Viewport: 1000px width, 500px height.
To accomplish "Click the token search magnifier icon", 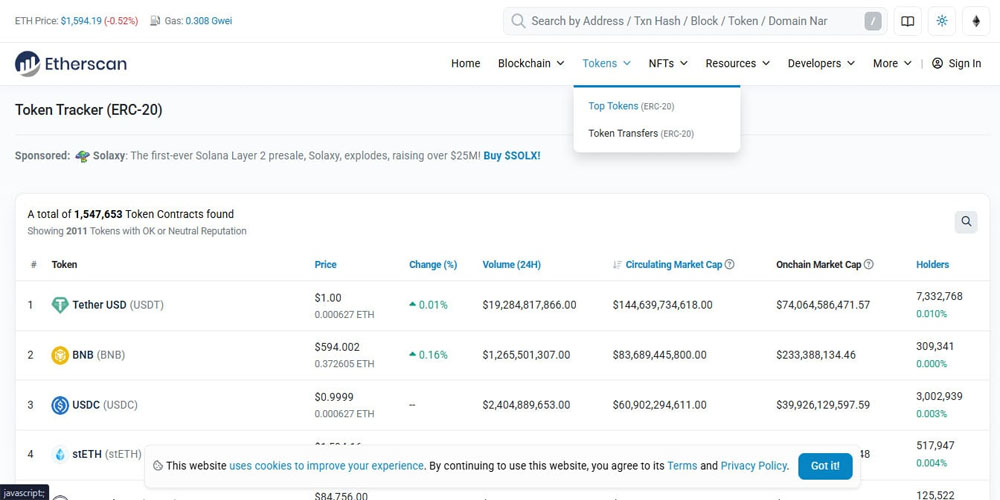I will click(x=965, y=222).
